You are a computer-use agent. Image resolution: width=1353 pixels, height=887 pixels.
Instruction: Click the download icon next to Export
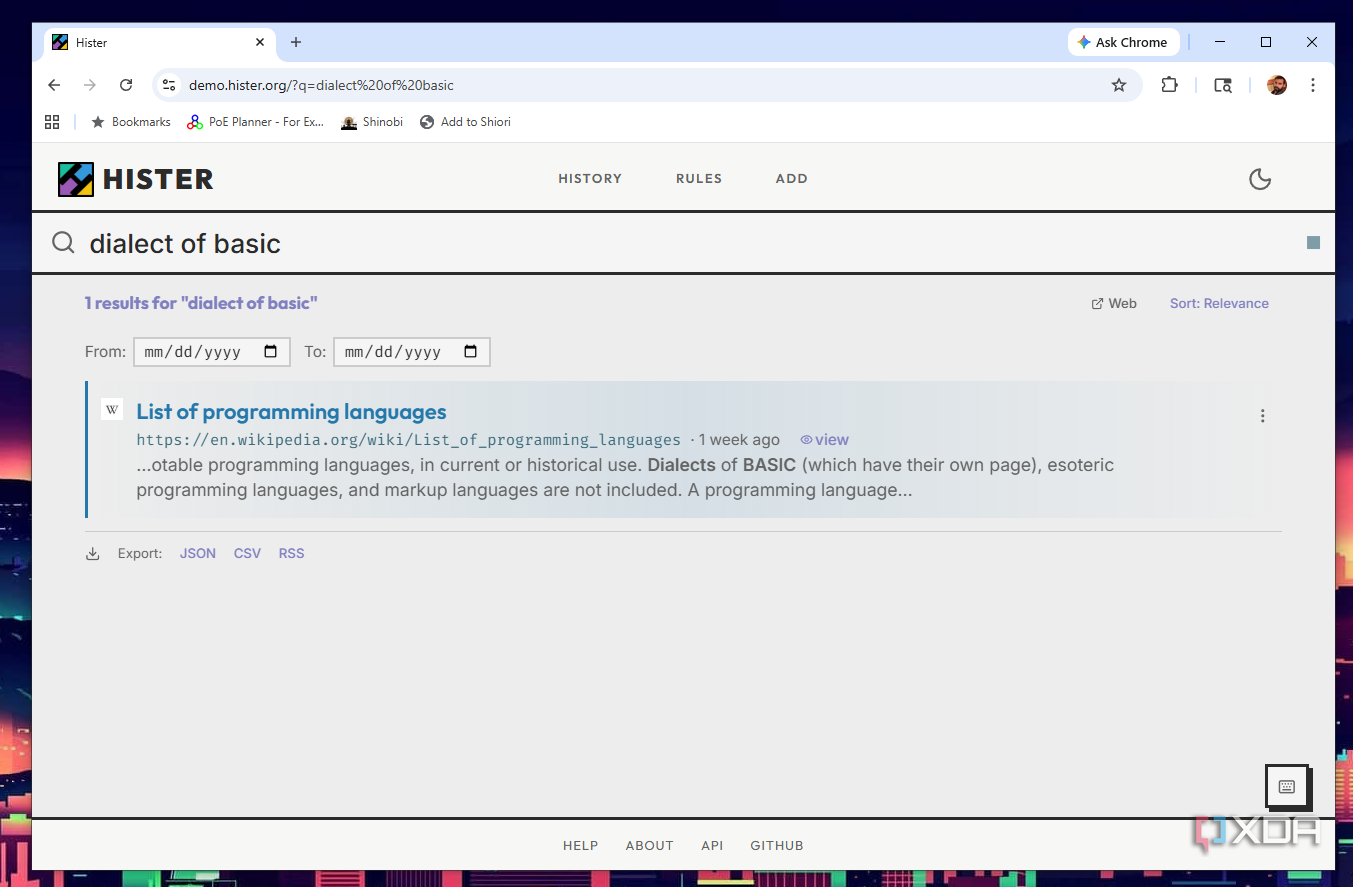pyautogui.click(x=93, y=554)
